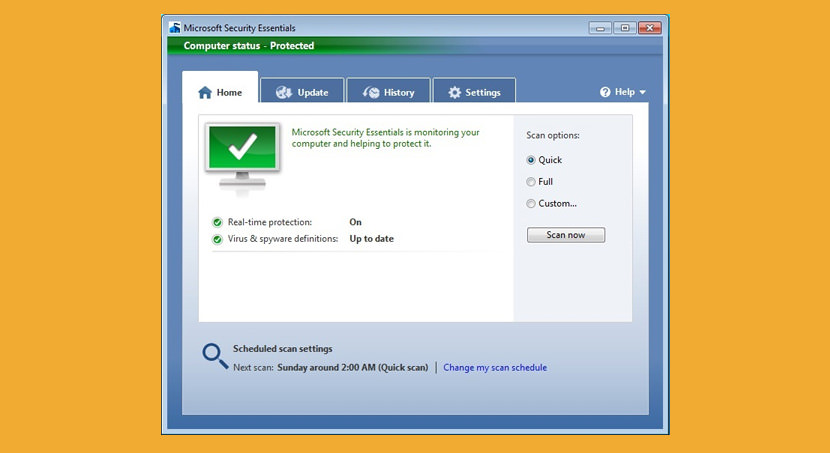Start scanning with Scan now button
This screenshot has width=830, height=453.
point(566,235)
